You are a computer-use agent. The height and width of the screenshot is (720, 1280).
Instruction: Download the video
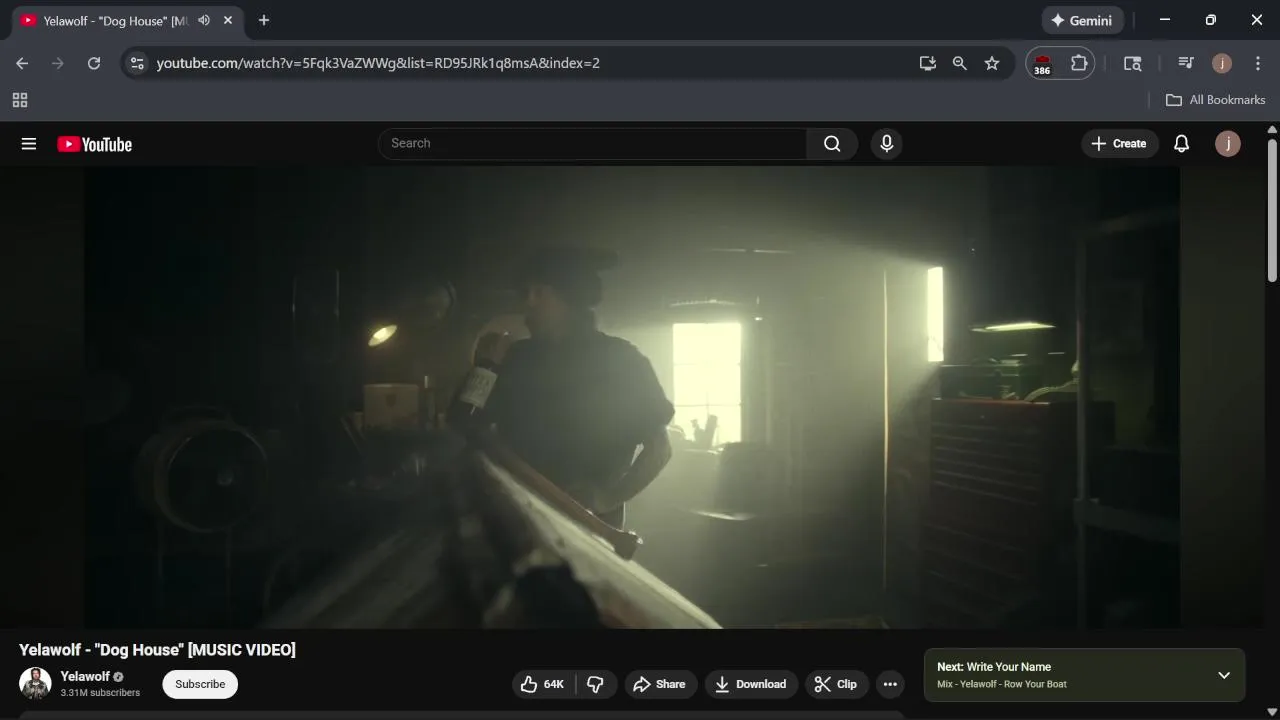[x=751, y=684]
